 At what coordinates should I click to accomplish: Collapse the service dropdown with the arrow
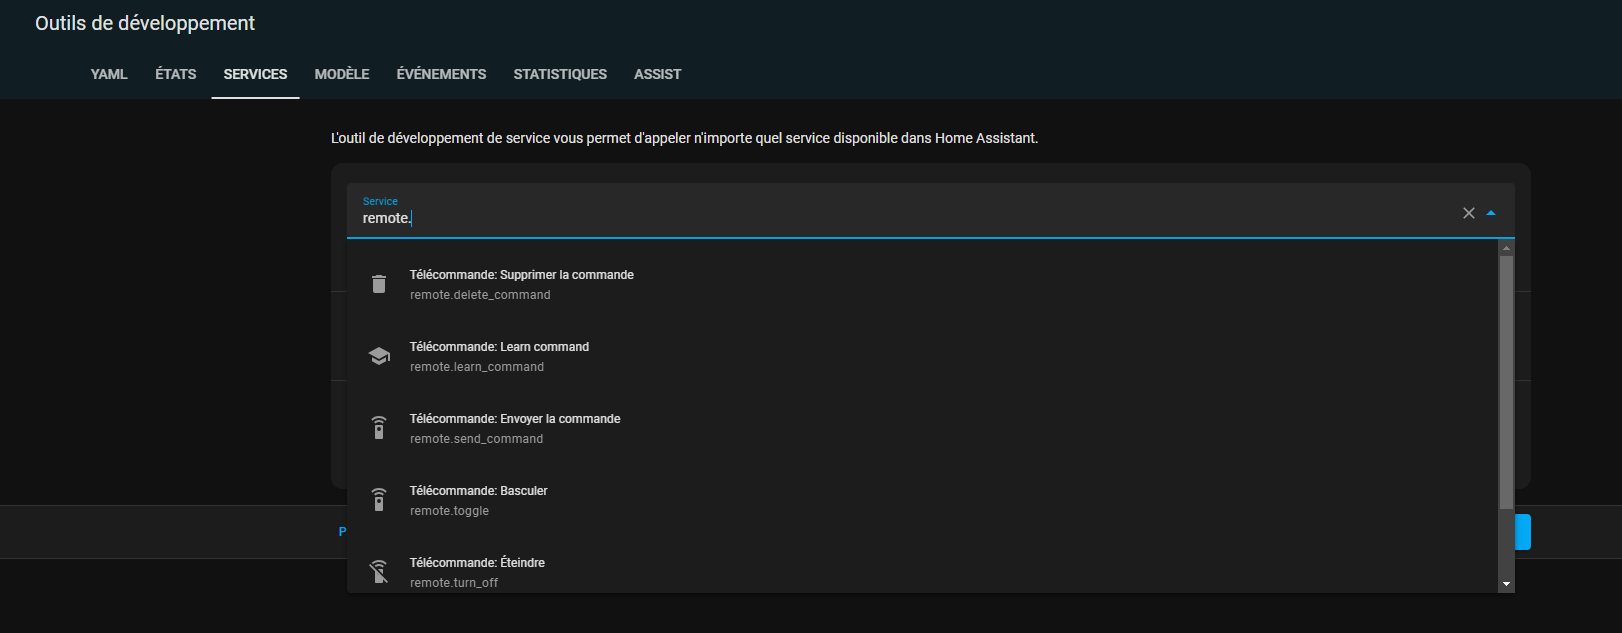[x=1491, y=213]
